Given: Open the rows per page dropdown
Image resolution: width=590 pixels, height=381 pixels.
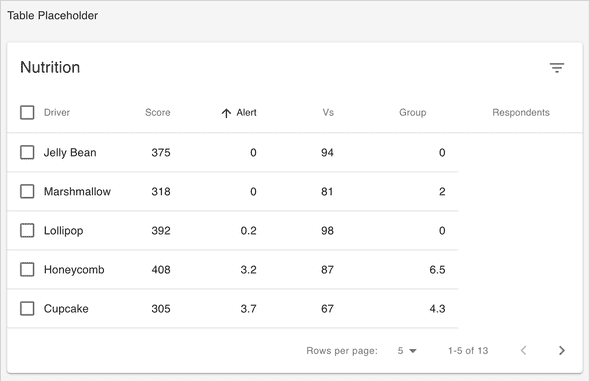Looking at the screenshot, I should coord(407,351).
